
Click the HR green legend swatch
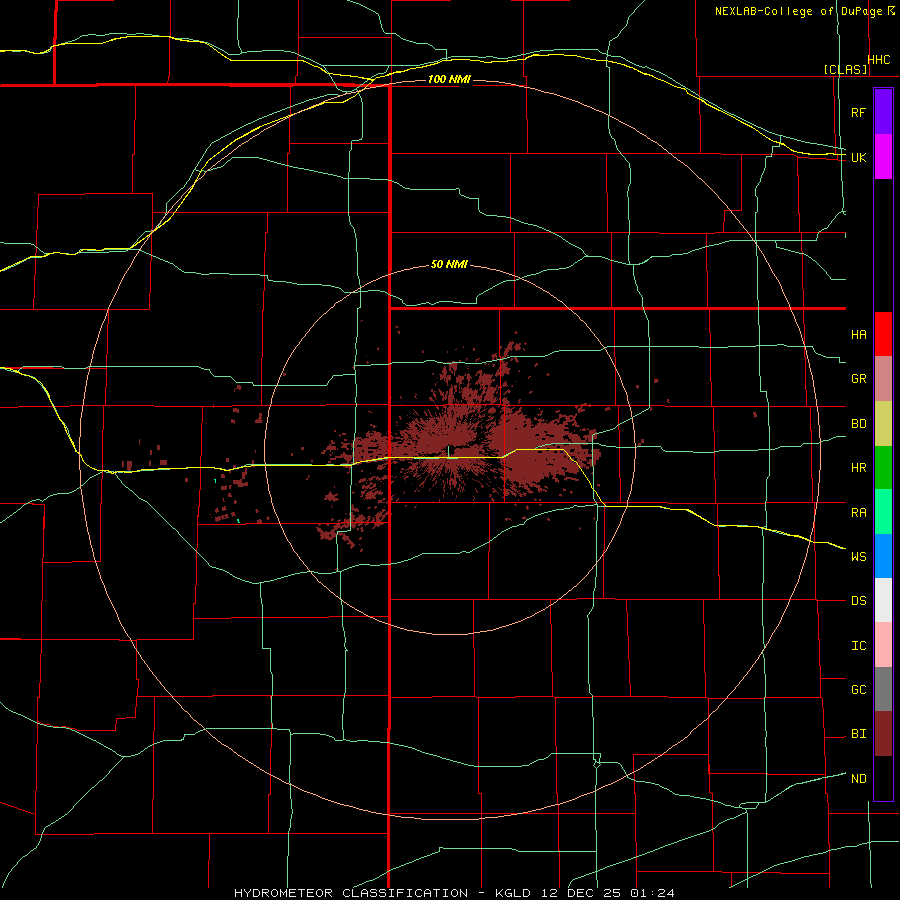coord(883,467)
